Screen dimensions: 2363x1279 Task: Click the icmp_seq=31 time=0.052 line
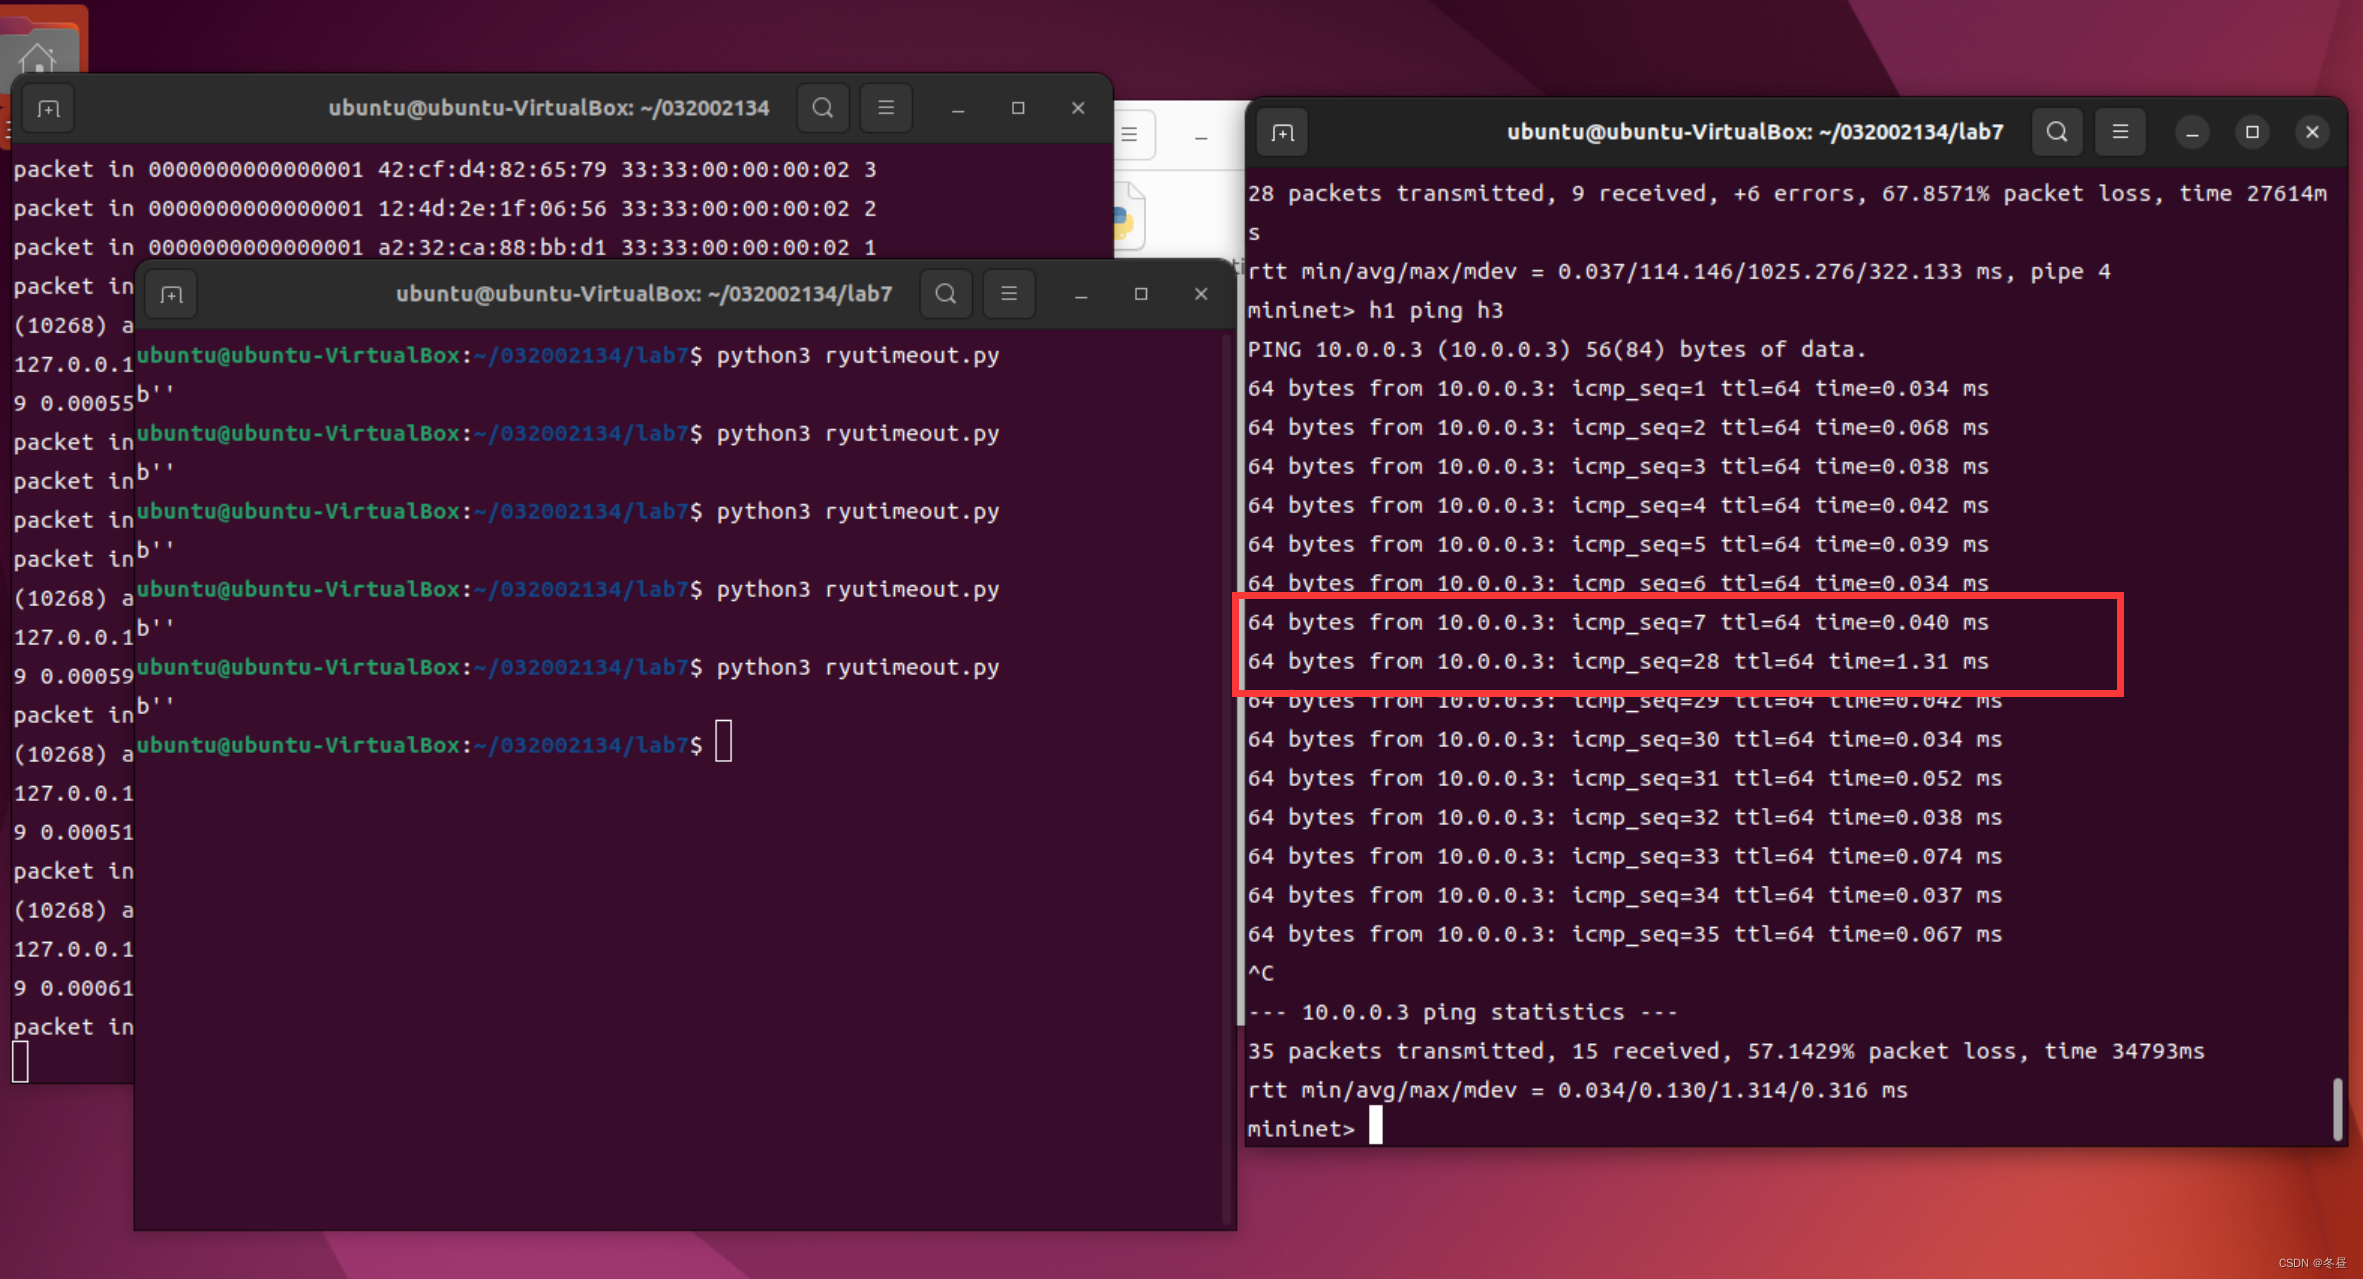pos(1625,779)
